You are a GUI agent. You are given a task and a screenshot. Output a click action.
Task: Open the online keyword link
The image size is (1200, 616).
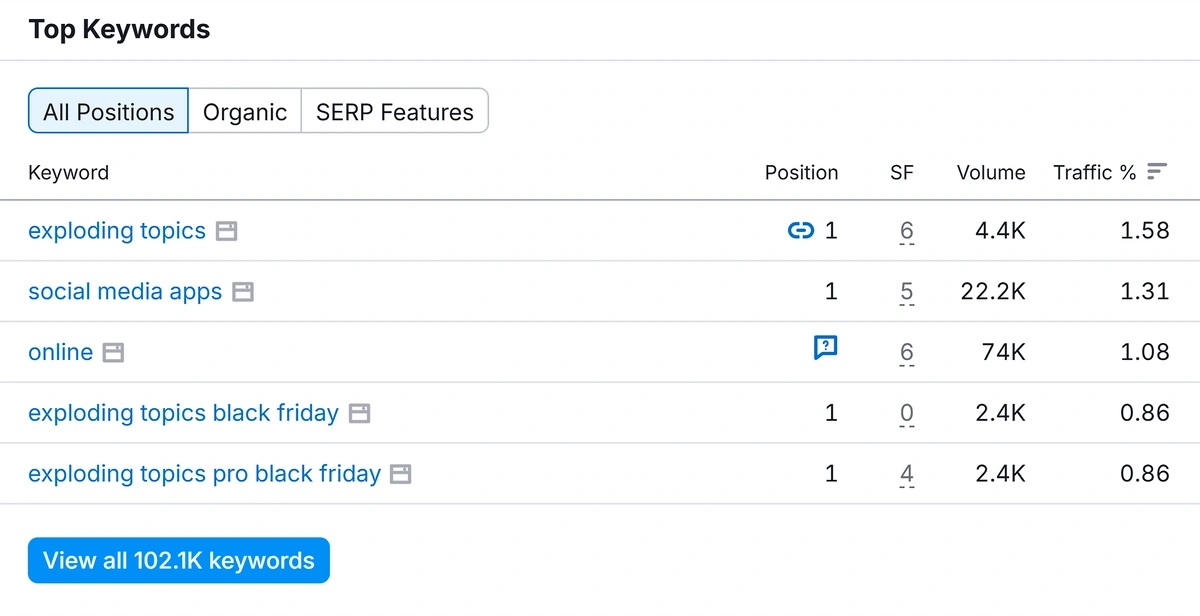[60, 352]
